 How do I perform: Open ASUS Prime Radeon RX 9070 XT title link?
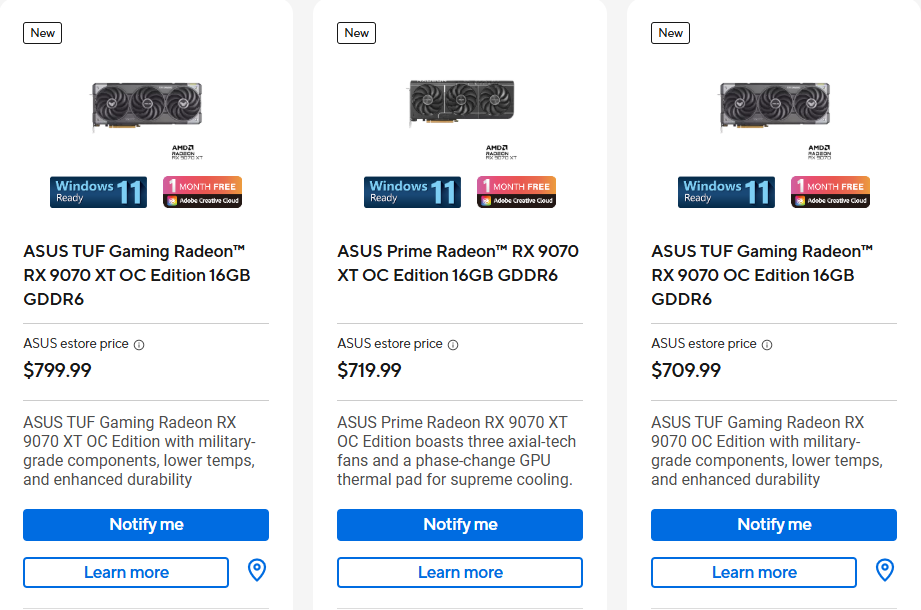click(458, 263)
